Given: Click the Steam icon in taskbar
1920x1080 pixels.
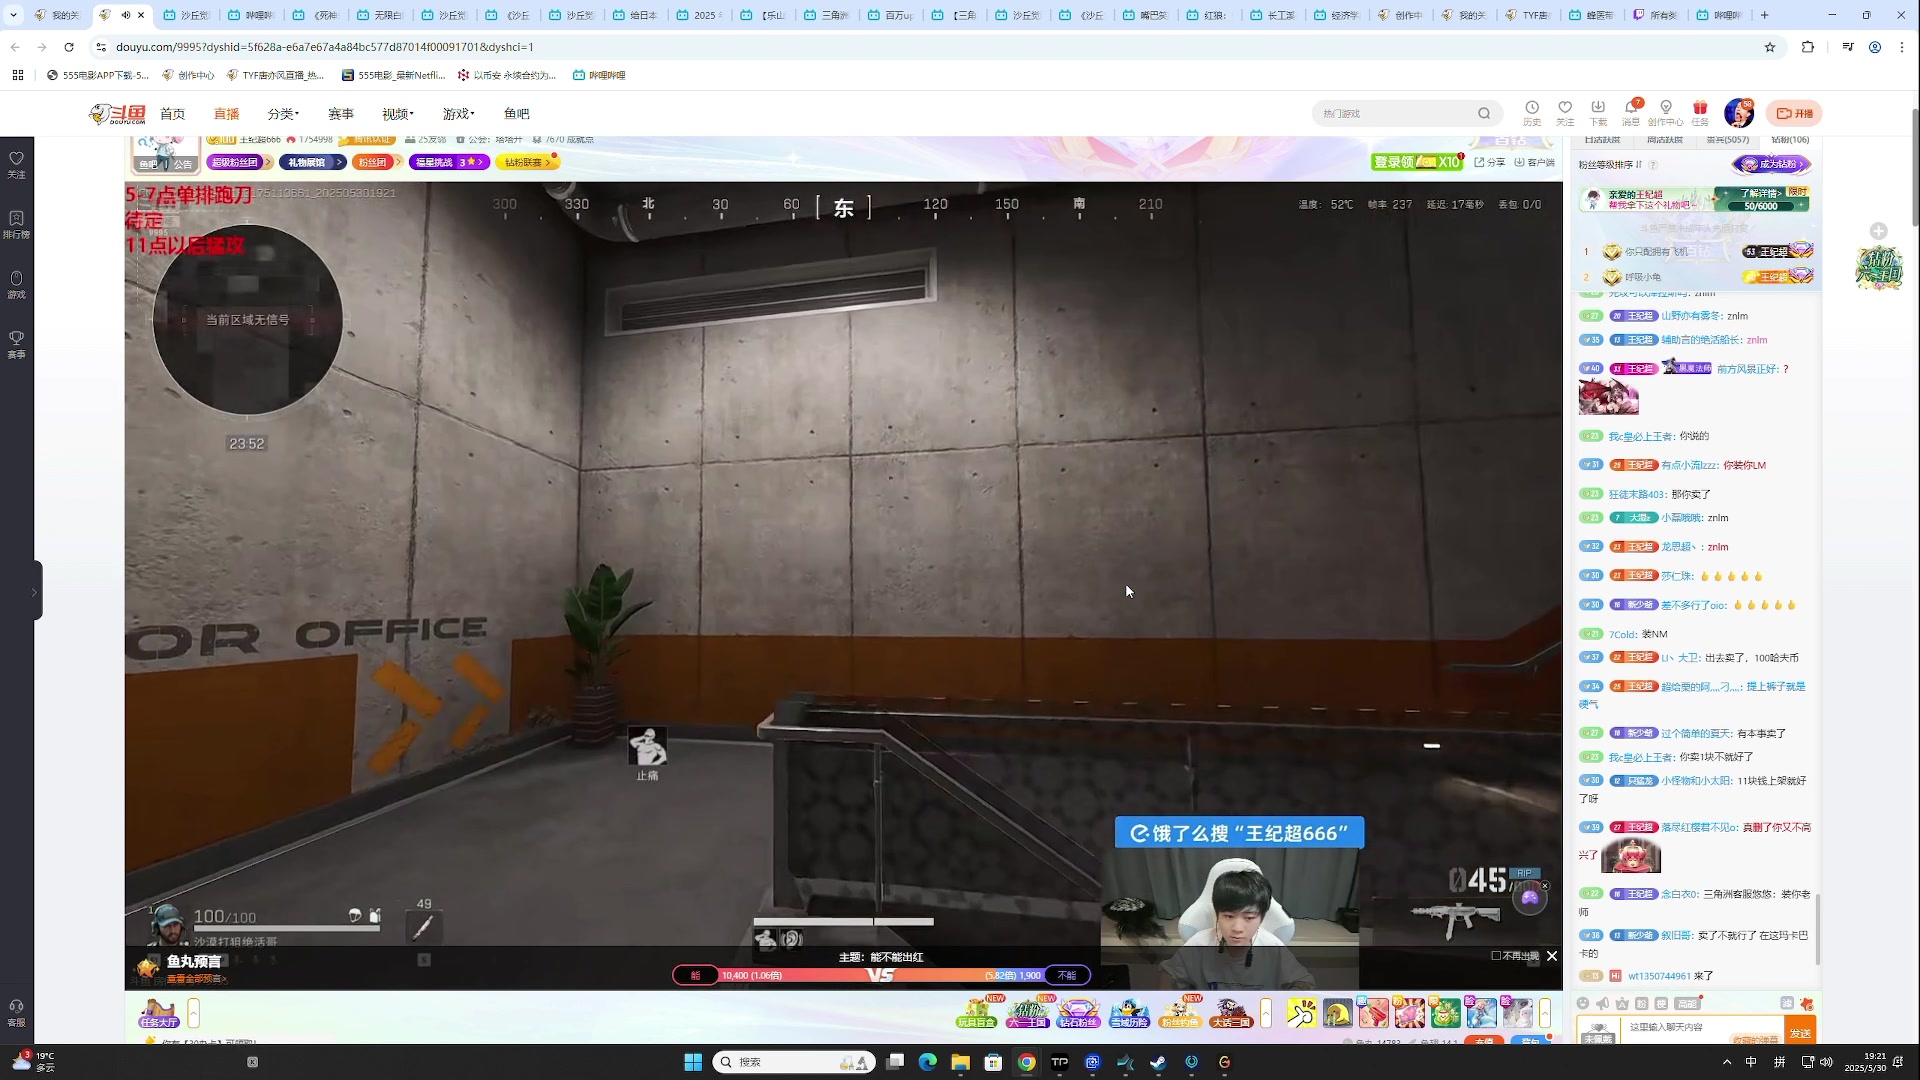Looking at the screenshot, I should [1158, 1062].
